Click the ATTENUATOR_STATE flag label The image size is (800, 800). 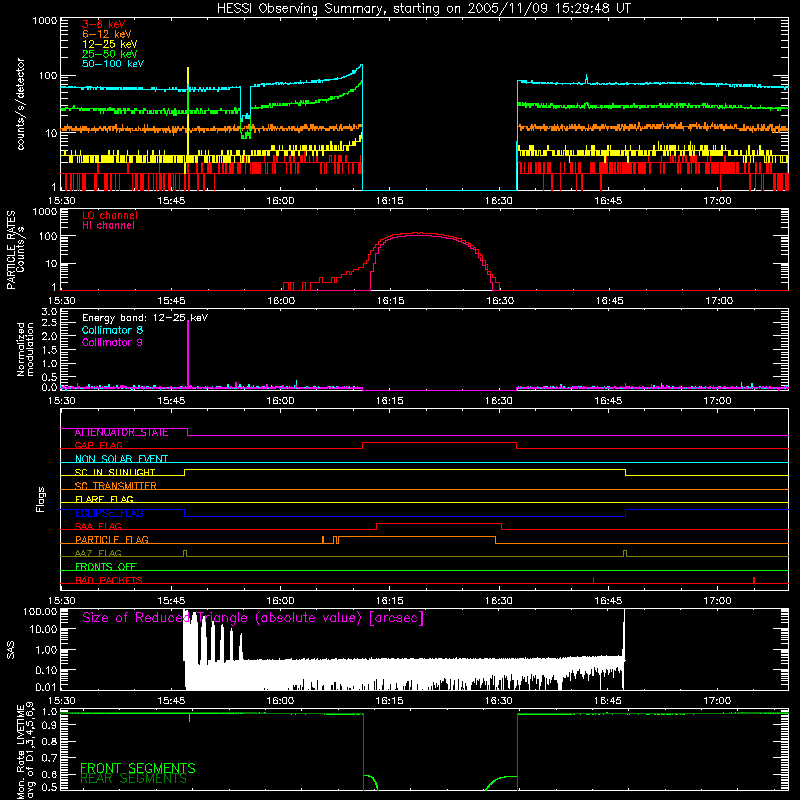(x=121, y=433)
